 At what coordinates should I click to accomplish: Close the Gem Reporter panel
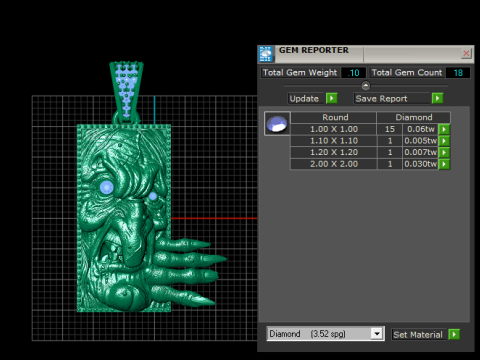point(466,53)
